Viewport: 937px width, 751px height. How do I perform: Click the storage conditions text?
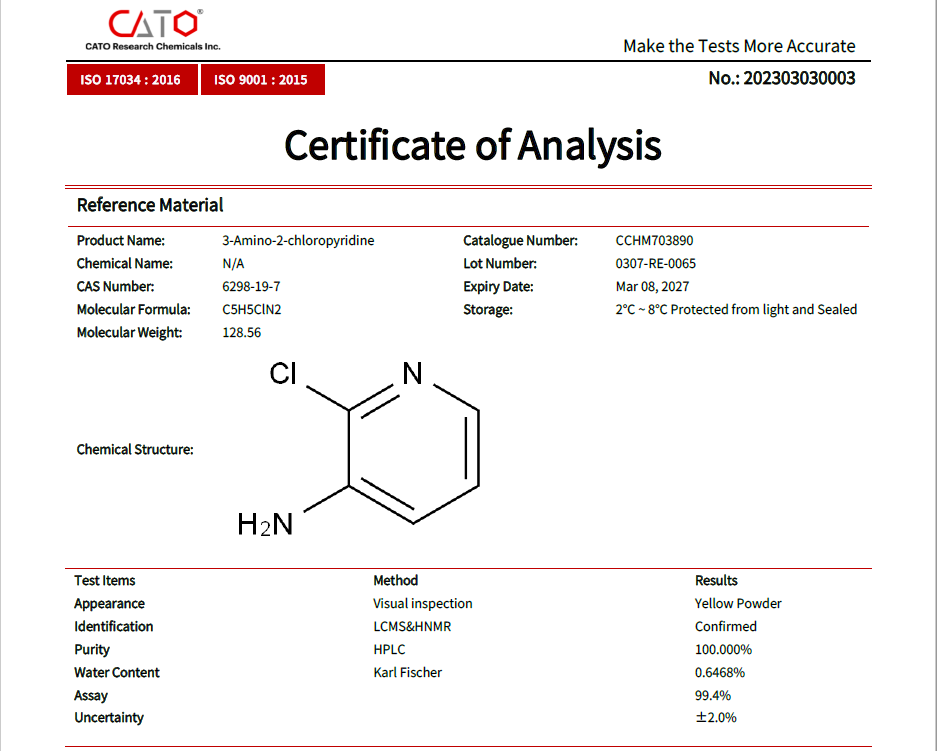736,310
